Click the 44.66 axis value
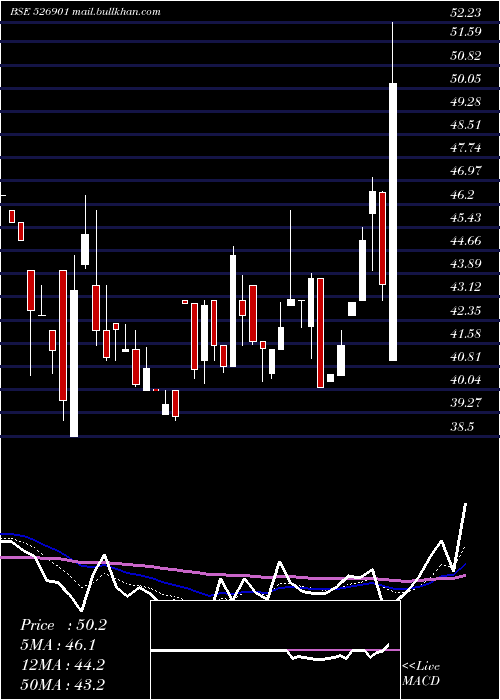Viewport: 500px width, 700px height. [x=466, y=241]
